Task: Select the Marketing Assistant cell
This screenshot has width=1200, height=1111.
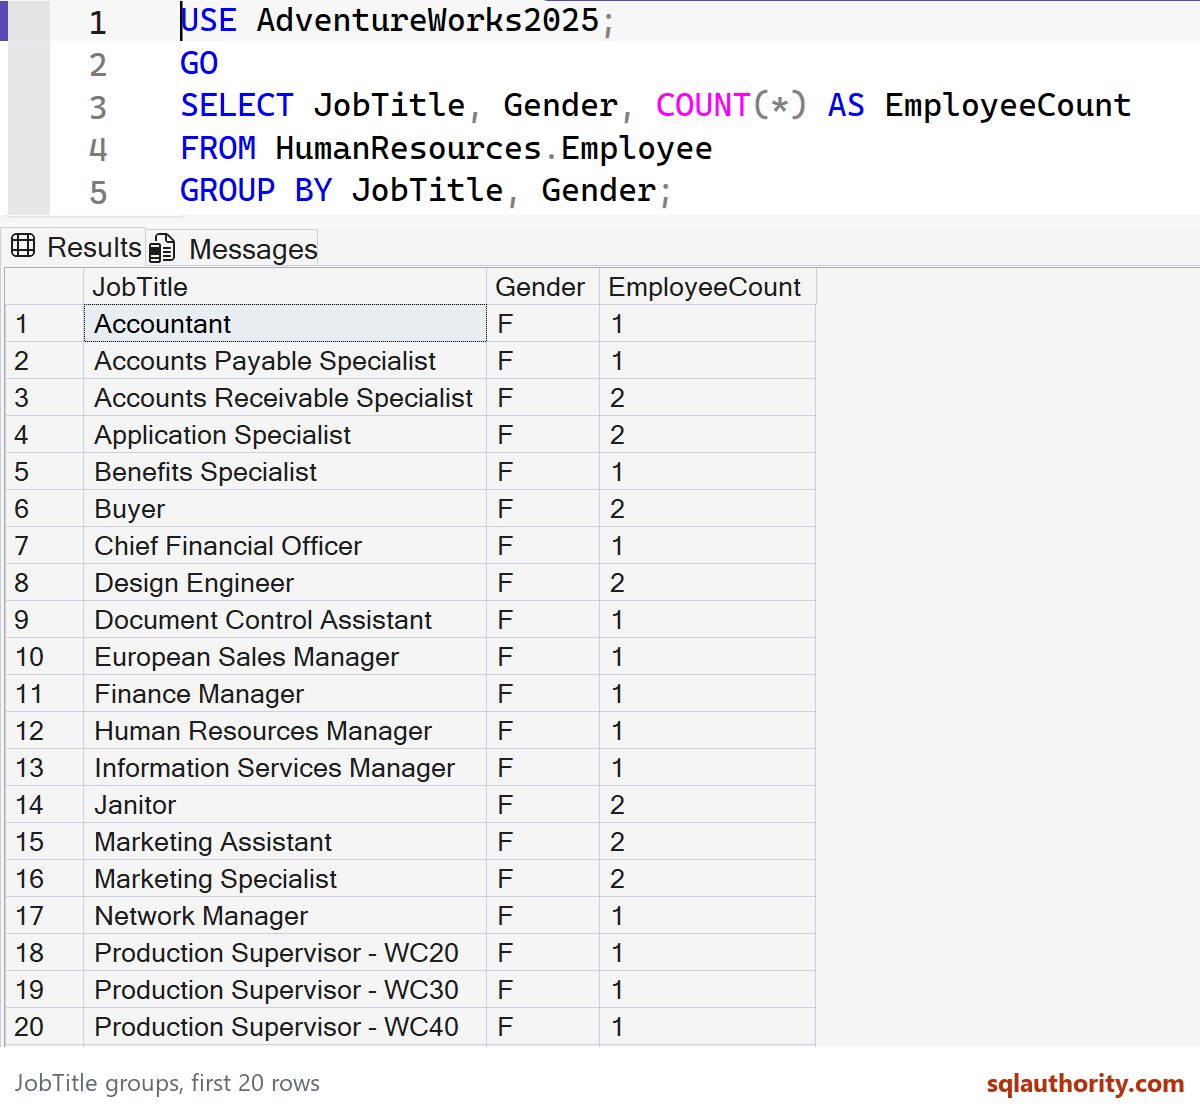Action: [x=285, y=842]
